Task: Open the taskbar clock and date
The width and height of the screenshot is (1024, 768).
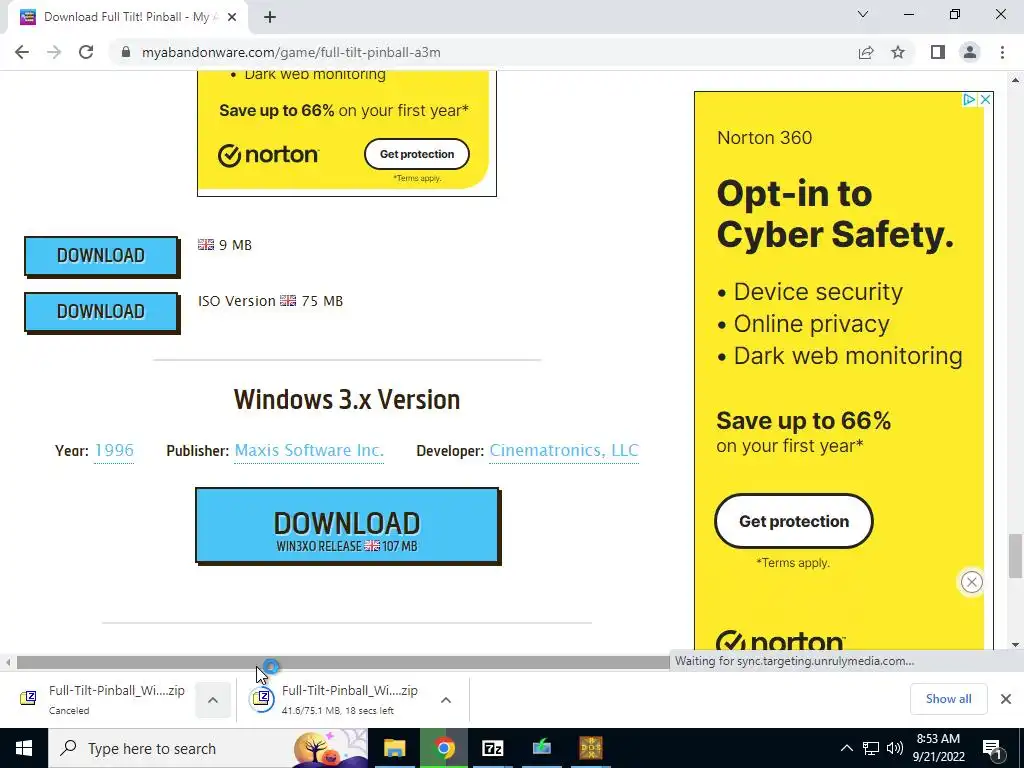Action: pyautogui.click(x=938, y=748)
